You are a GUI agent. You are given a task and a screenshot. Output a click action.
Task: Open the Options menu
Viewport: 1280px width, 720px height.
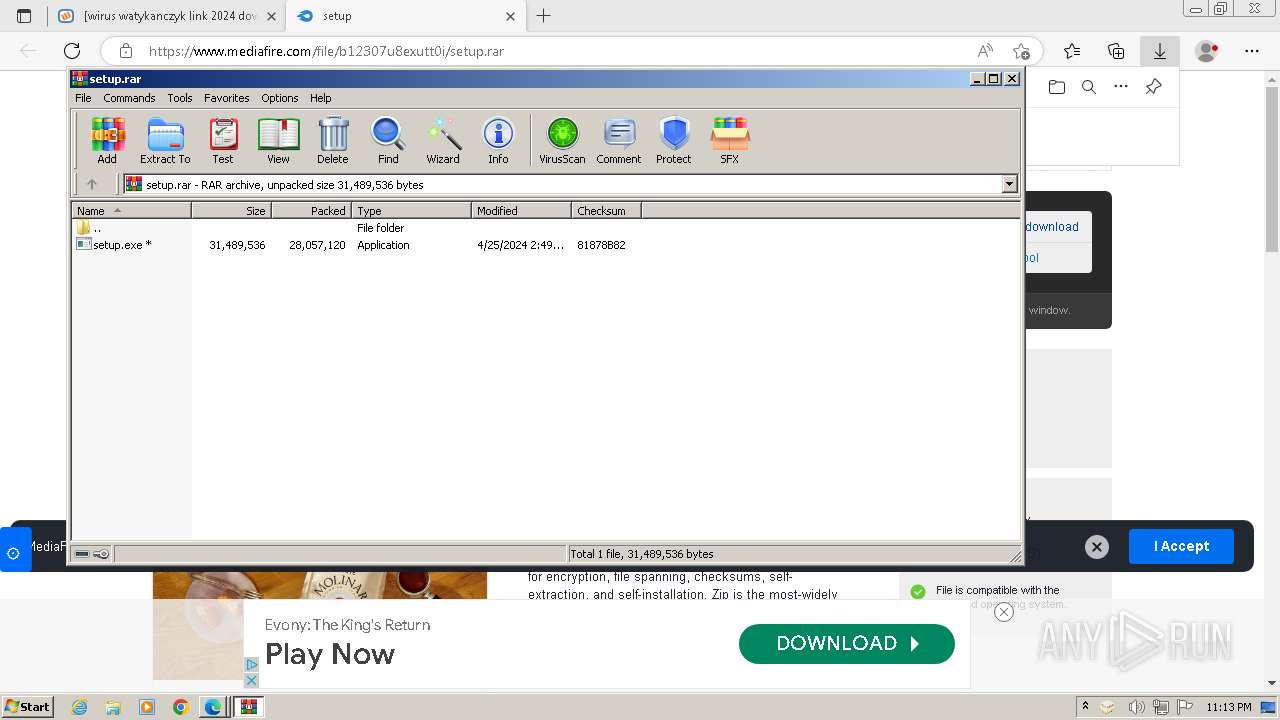pyautogui.click(x=280, y=98)
